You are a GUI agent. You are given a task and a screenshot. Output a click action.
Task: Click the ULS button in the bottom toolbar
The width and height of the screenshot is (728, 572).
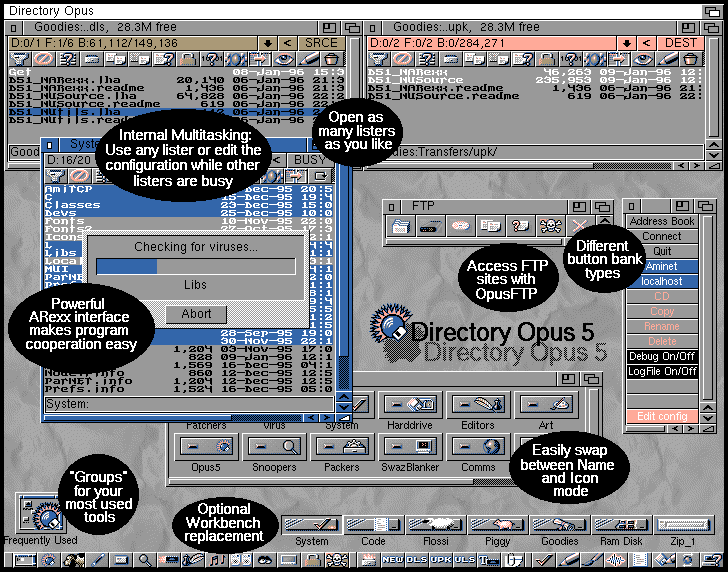[465, 560]
